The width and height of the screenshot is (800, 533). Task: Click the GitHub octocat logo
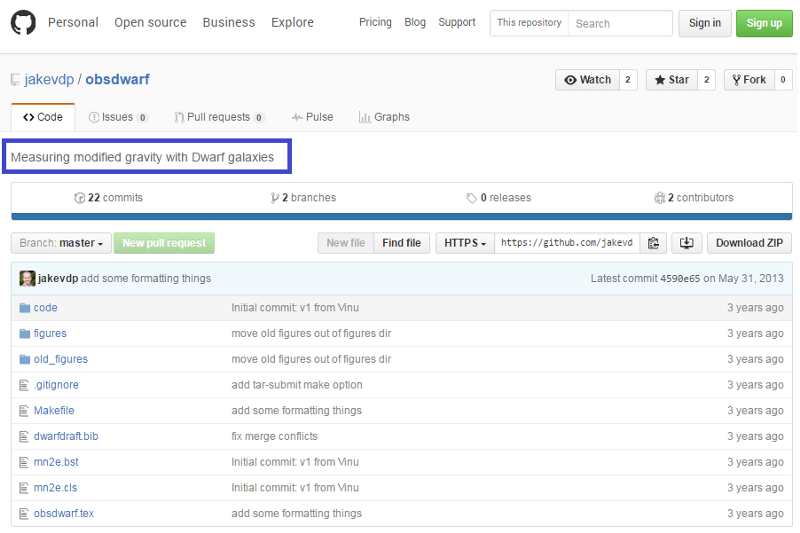(x=23, y=22)
